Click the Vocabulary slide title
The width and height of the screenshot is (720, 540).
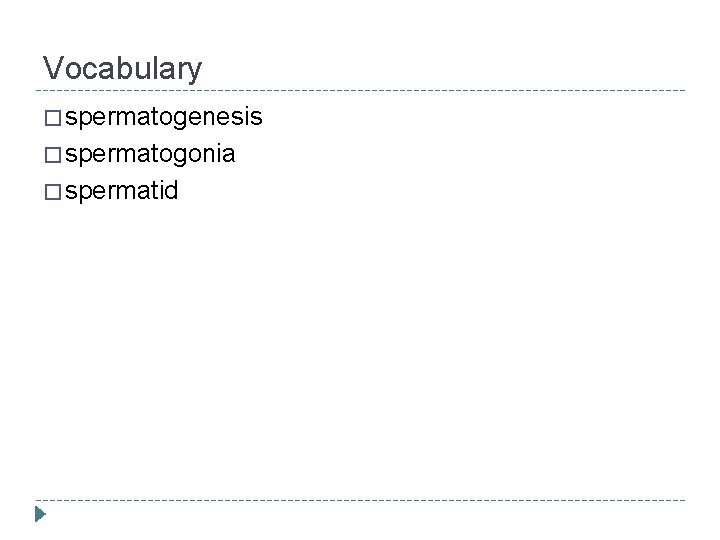[x=122, y=69]
